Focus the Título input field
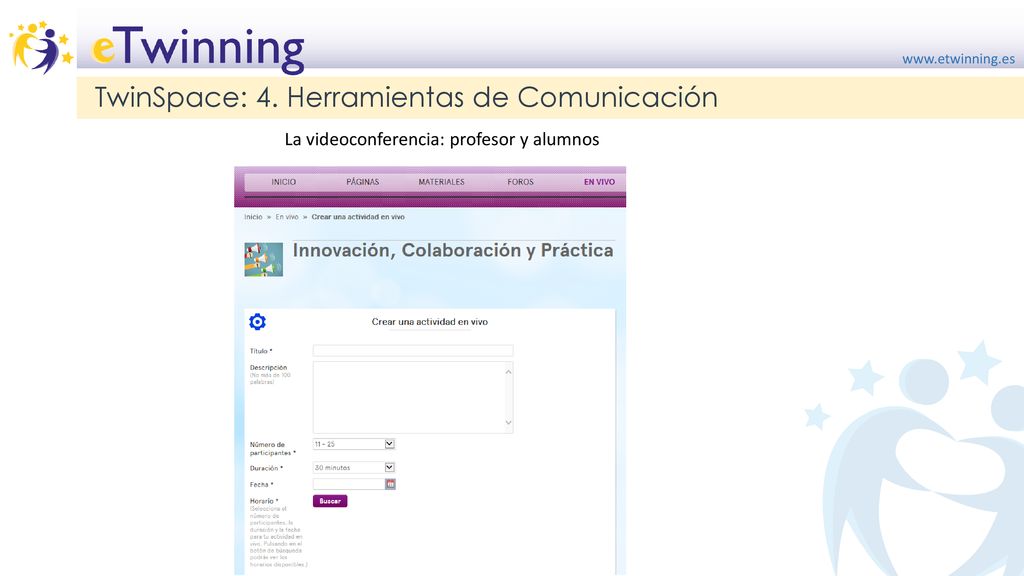The width and height of the screenshot is (1024, 576). click(413, 351)
